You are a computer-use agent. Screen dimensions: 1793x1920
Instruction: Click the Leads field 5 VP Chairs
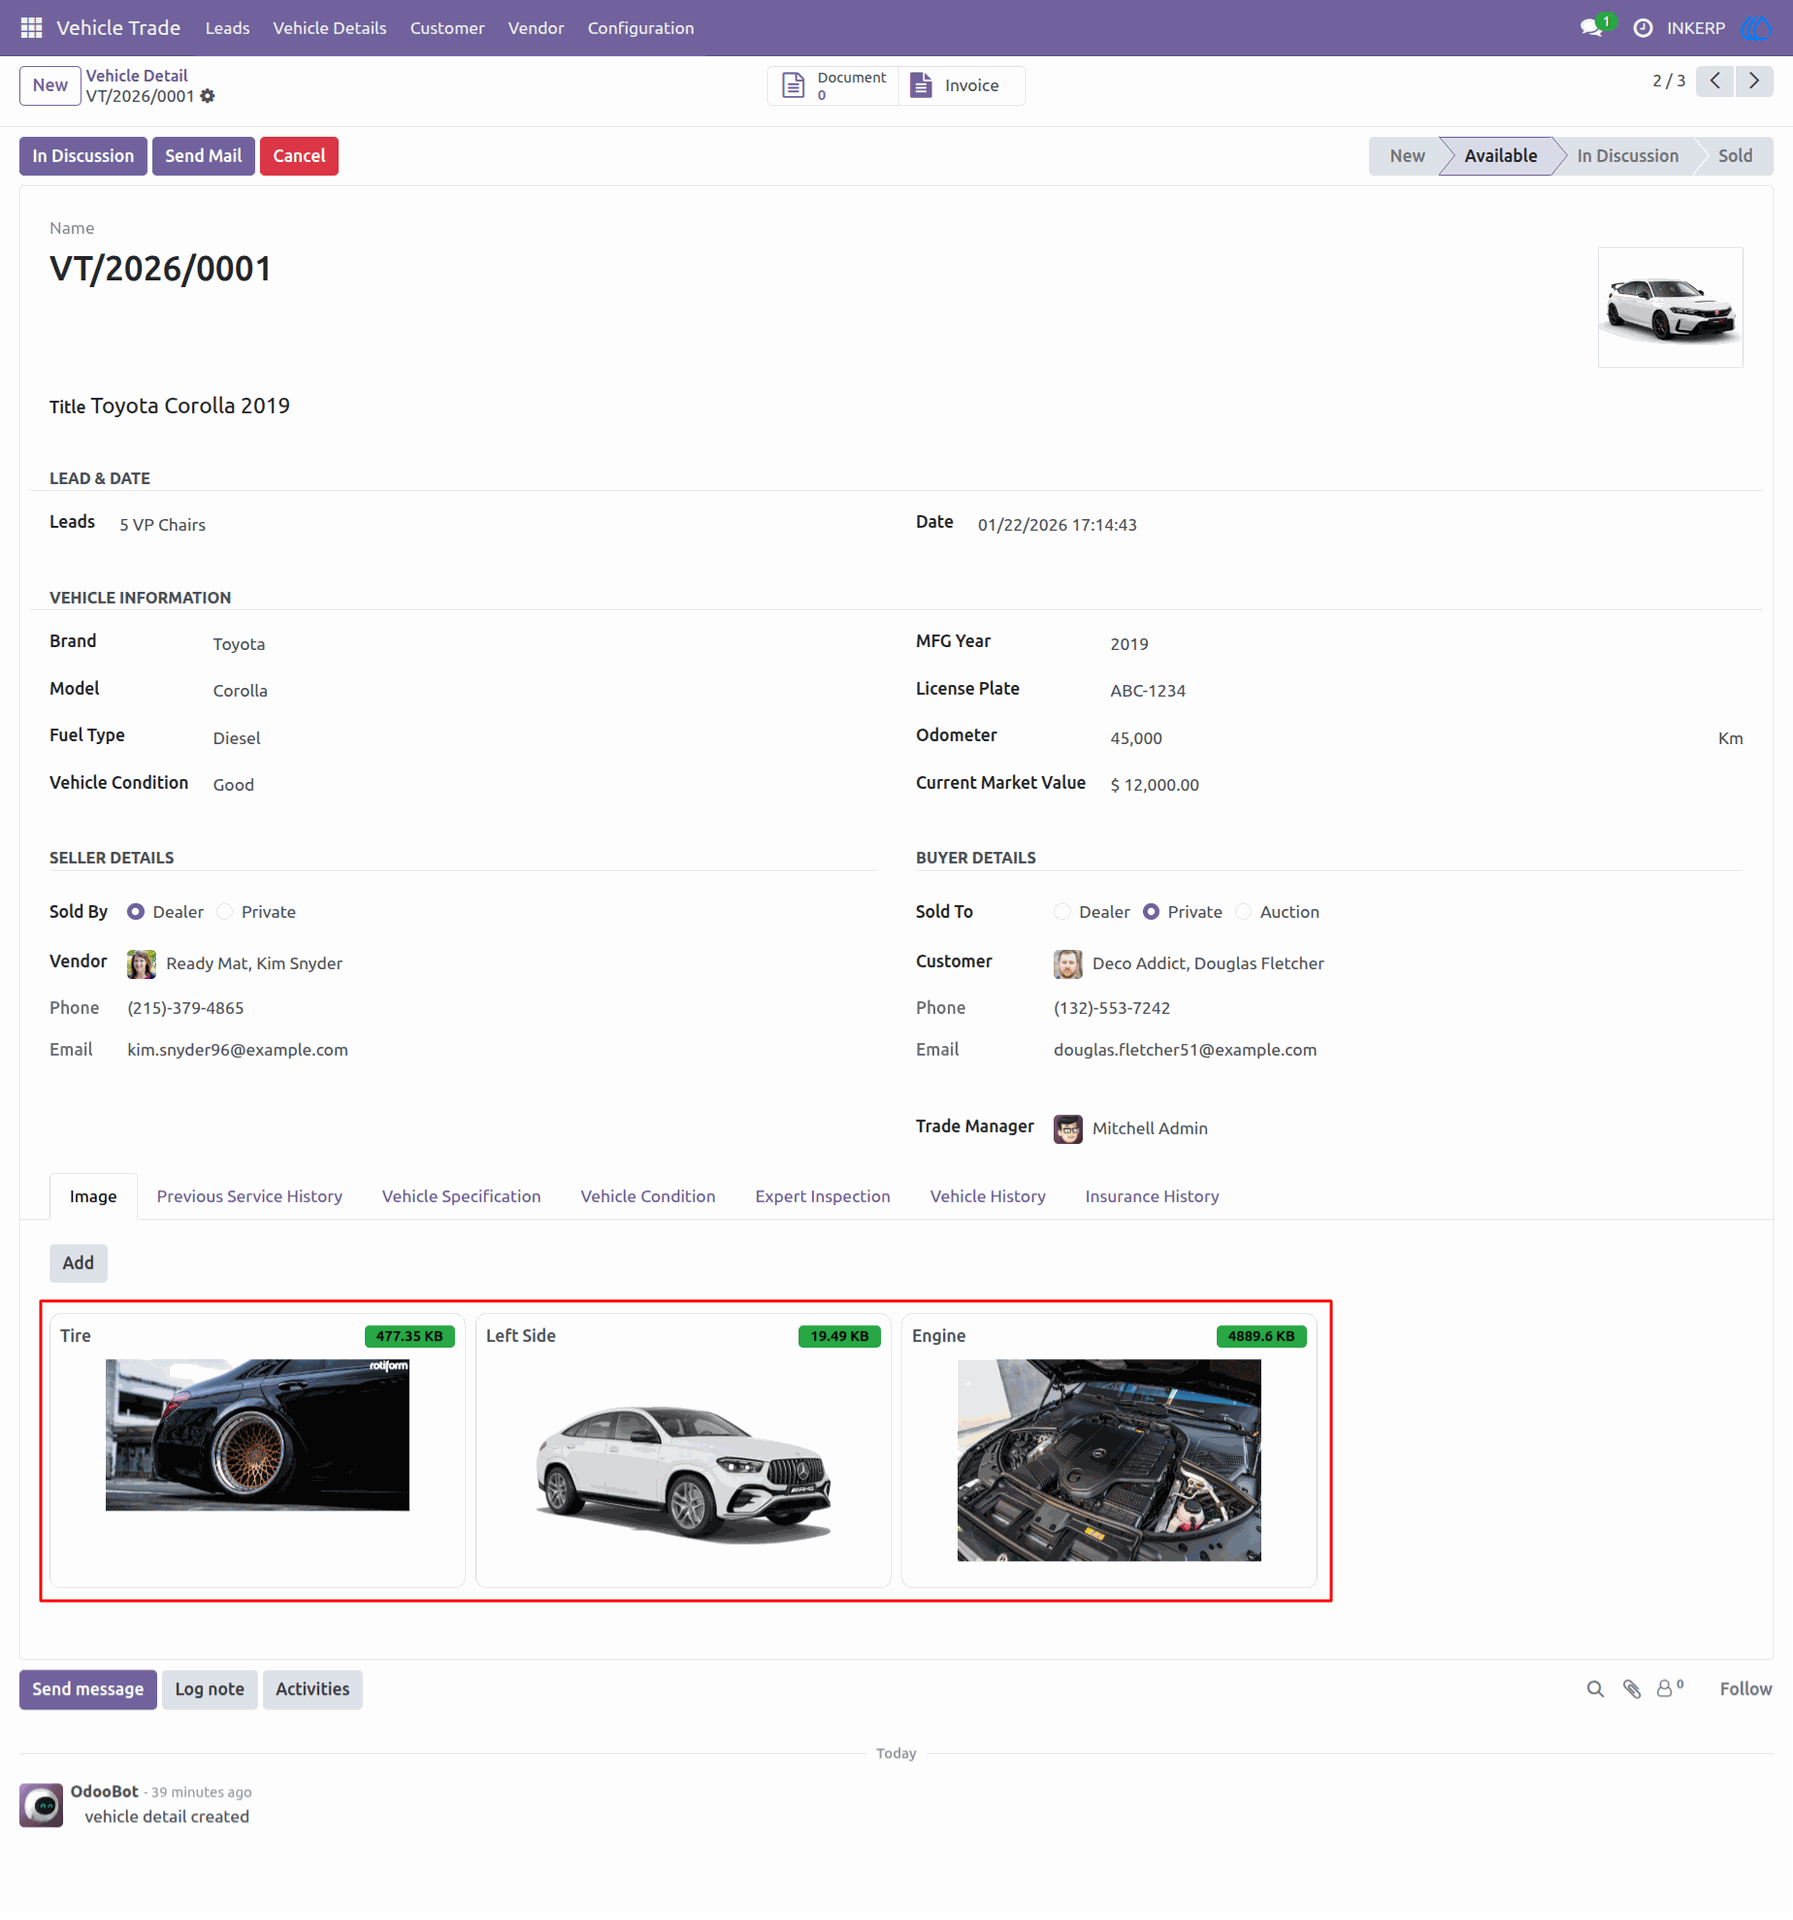tap(162, 525)
